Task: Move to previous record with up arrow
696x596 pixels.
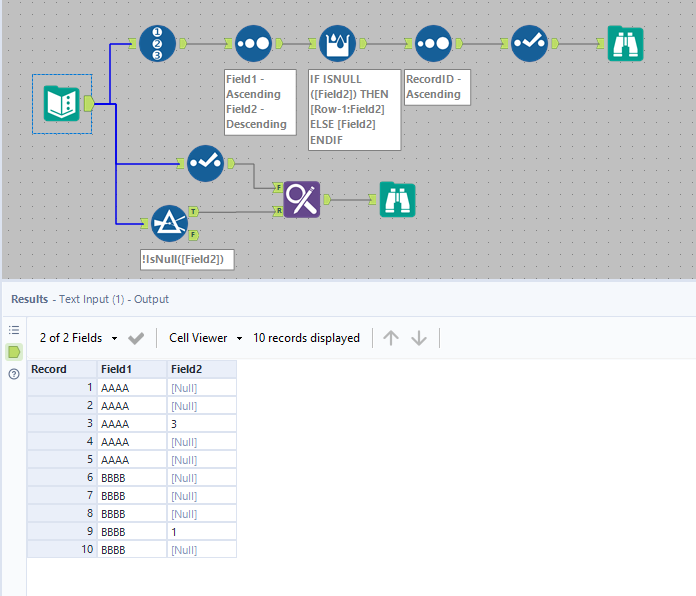Action: 391,338
